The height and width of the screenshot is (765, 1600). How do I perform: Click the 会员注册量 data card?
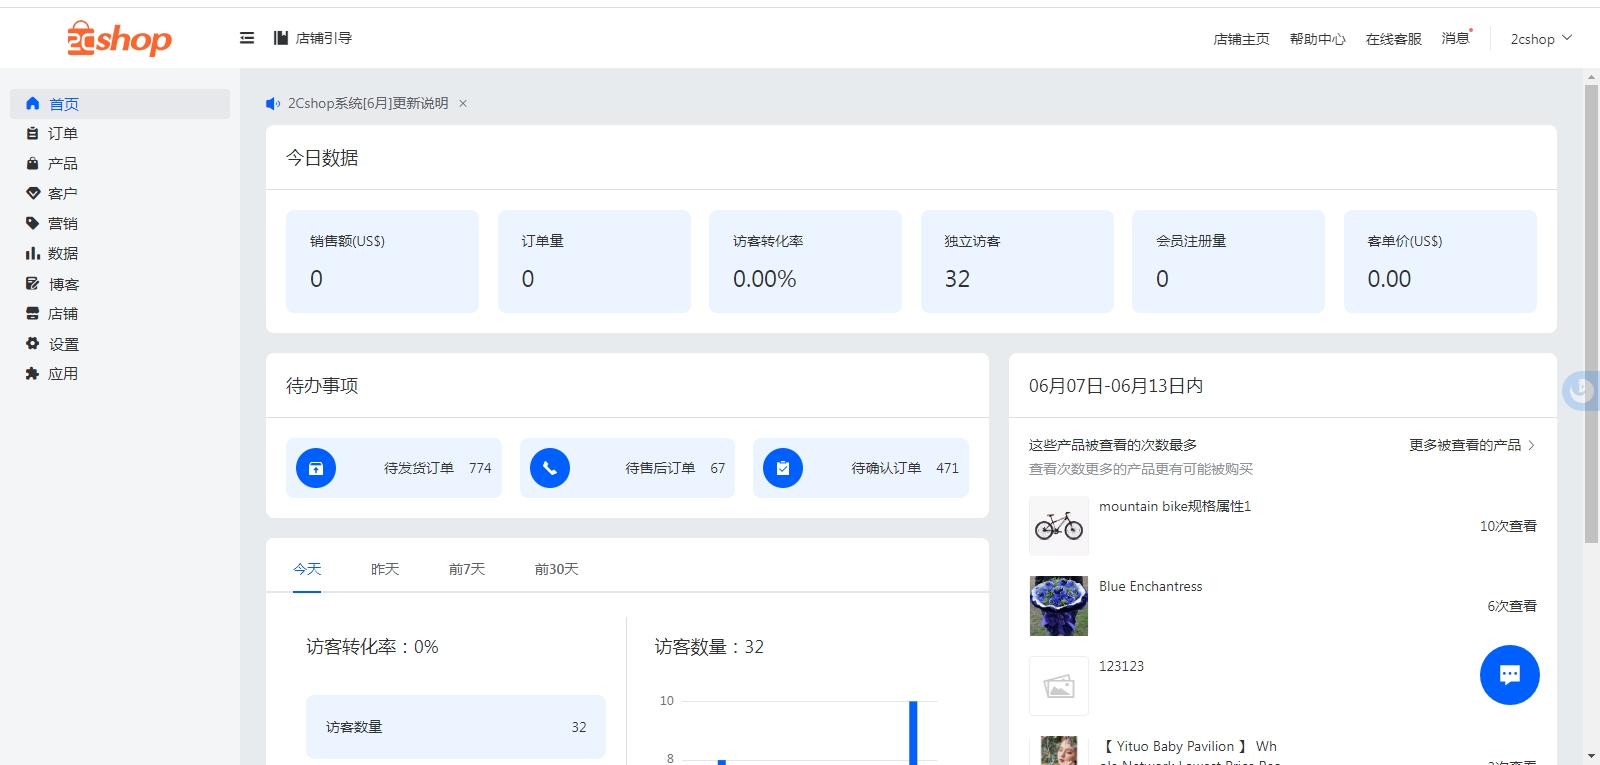click(1228, 261)
